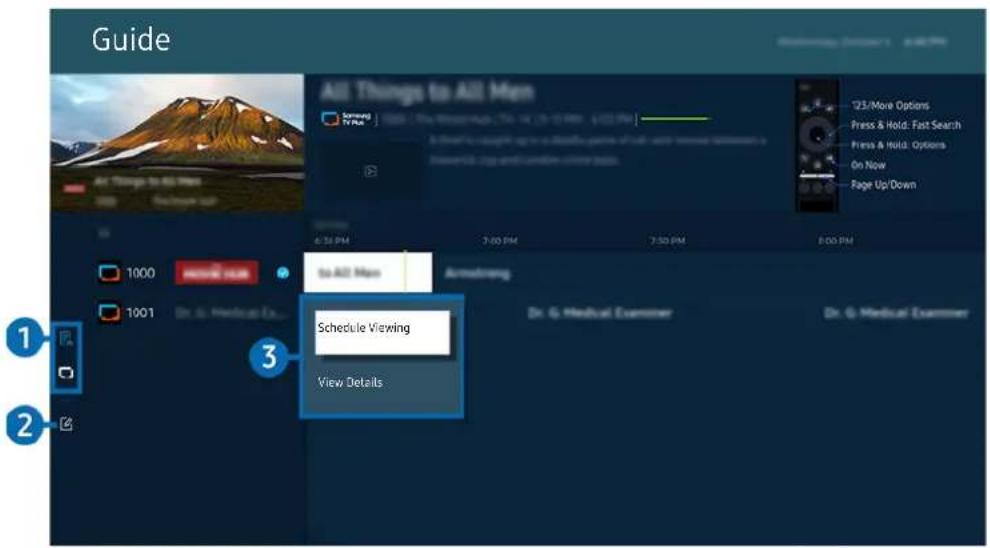The height and width of the screenshot is (548, 990).
Task: Select the TV antenna type icon in the sidebar
Action: pos(66,372)
